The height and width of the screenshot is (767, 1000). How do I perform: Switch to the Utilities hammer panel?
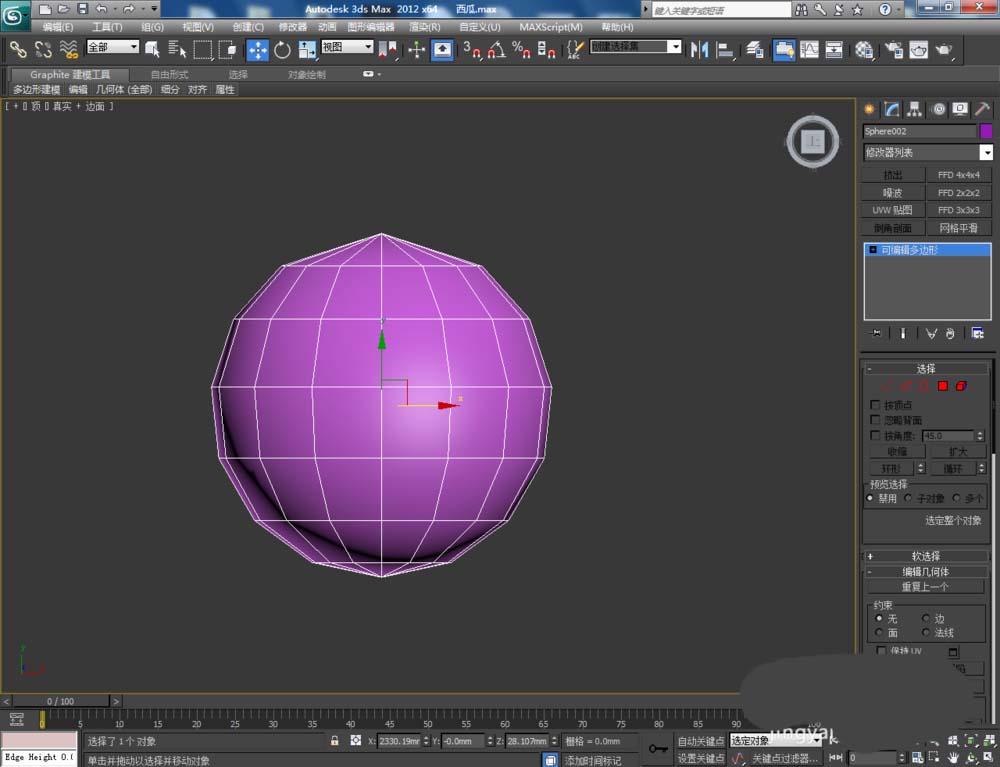tap(982, 109)
